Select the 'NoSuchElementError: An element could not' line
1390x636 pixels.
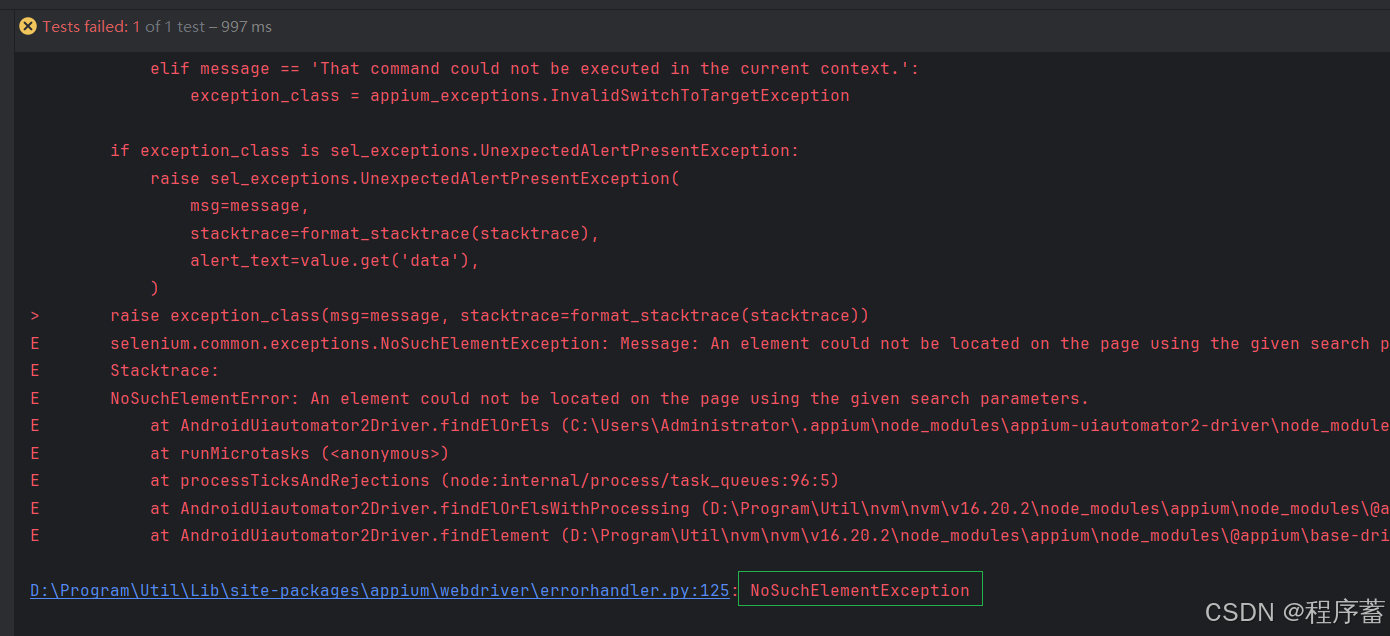click(x=600, y=398)
